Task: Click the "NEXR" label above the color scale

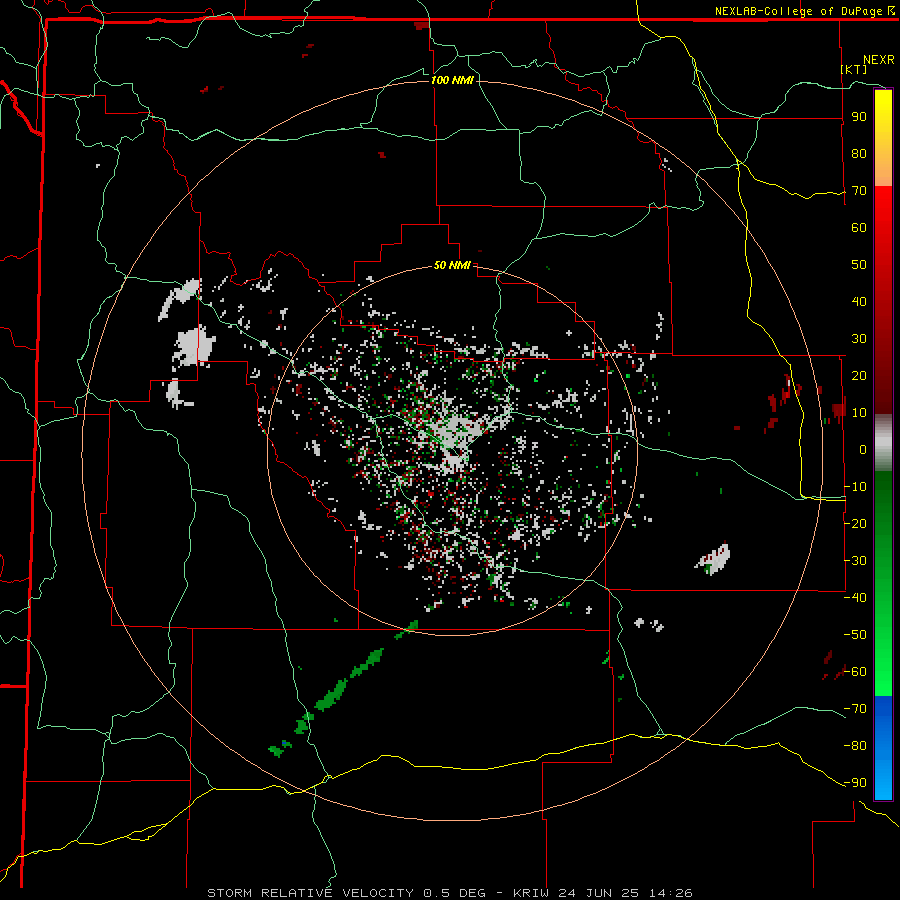Action: pyautogui.click(x=879, y=60)
